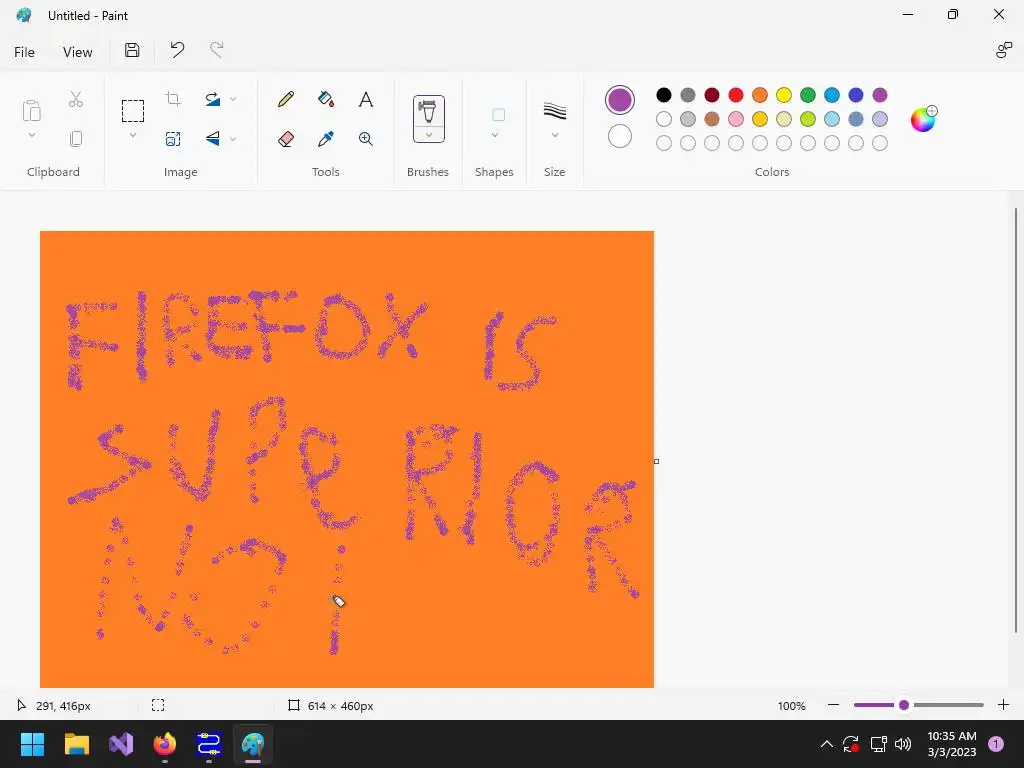Select the Fill bucket tool
This screenshot has height=768, width=1024.
click(326, 99)
